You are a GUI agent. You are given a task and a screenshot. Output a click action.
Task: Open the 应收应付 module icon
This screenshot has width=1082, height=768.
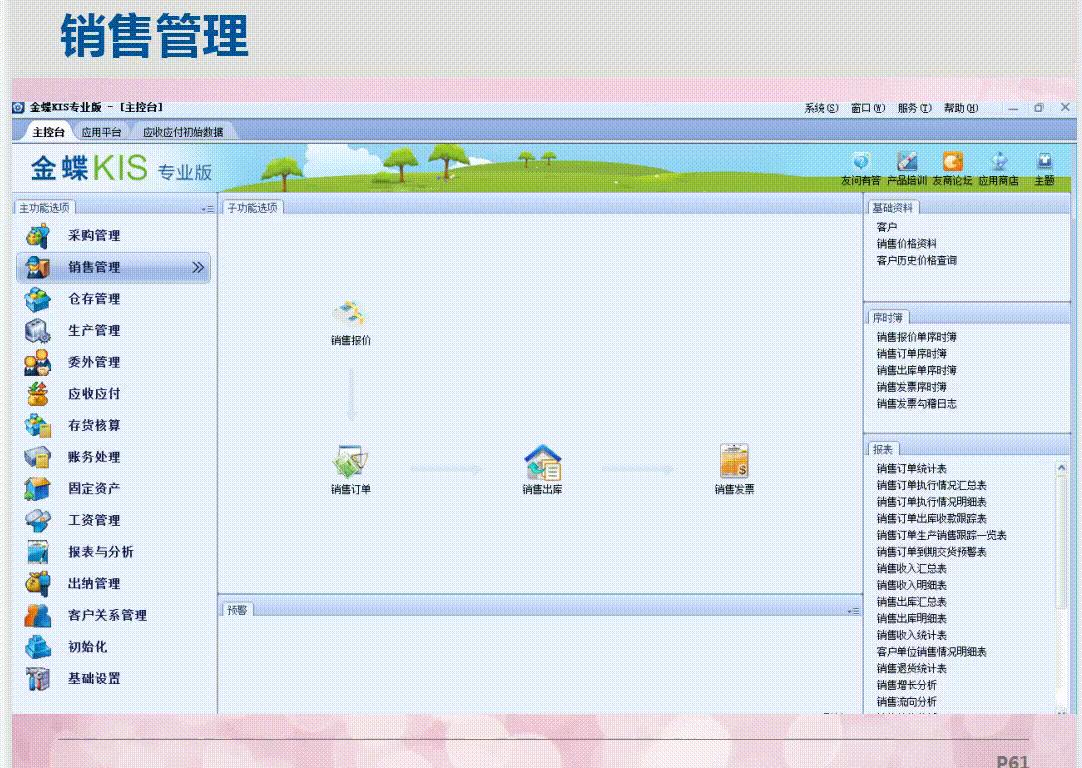[x=38, y=394]
